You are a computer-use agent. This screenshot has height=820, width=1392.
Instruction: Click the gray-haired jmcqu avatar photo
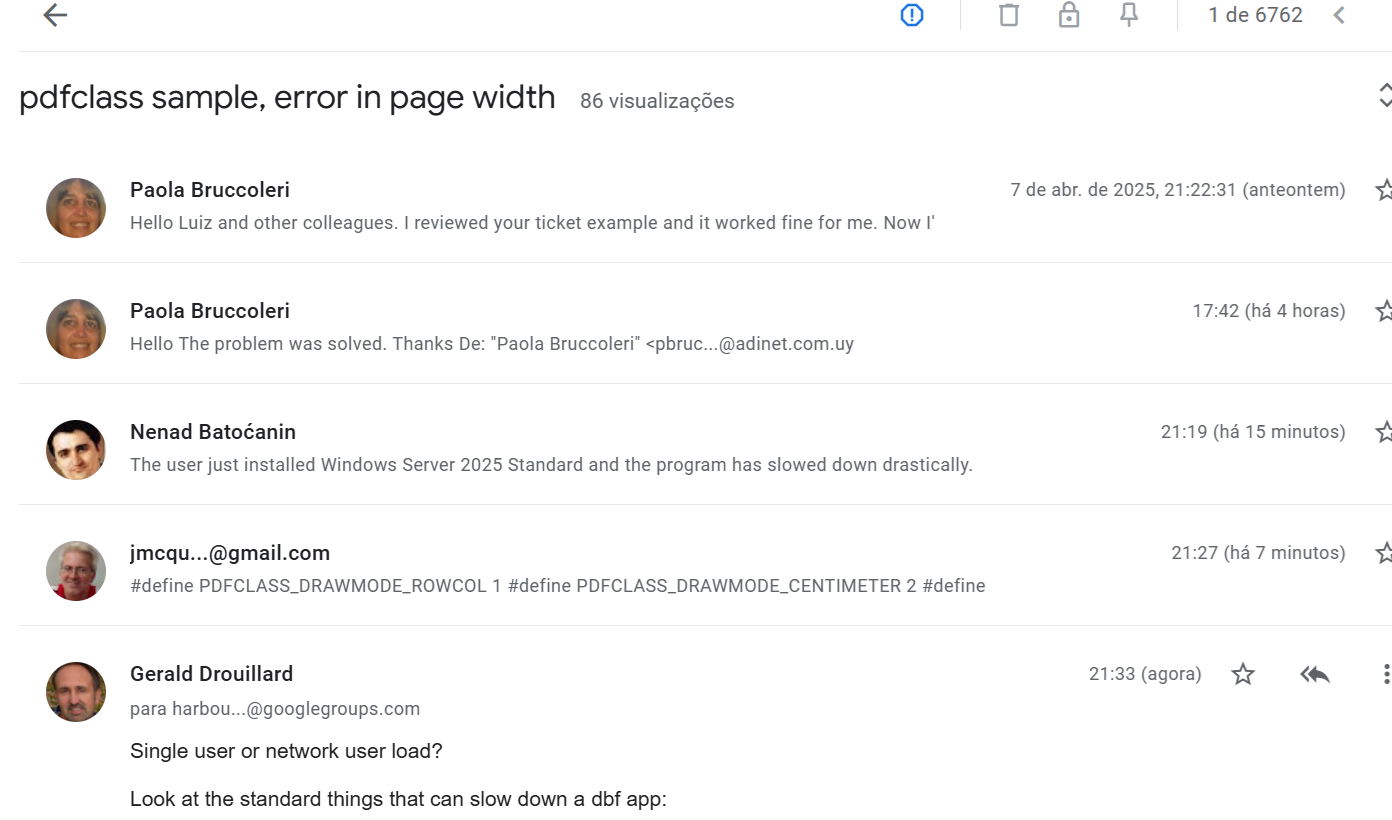(76, 571)
